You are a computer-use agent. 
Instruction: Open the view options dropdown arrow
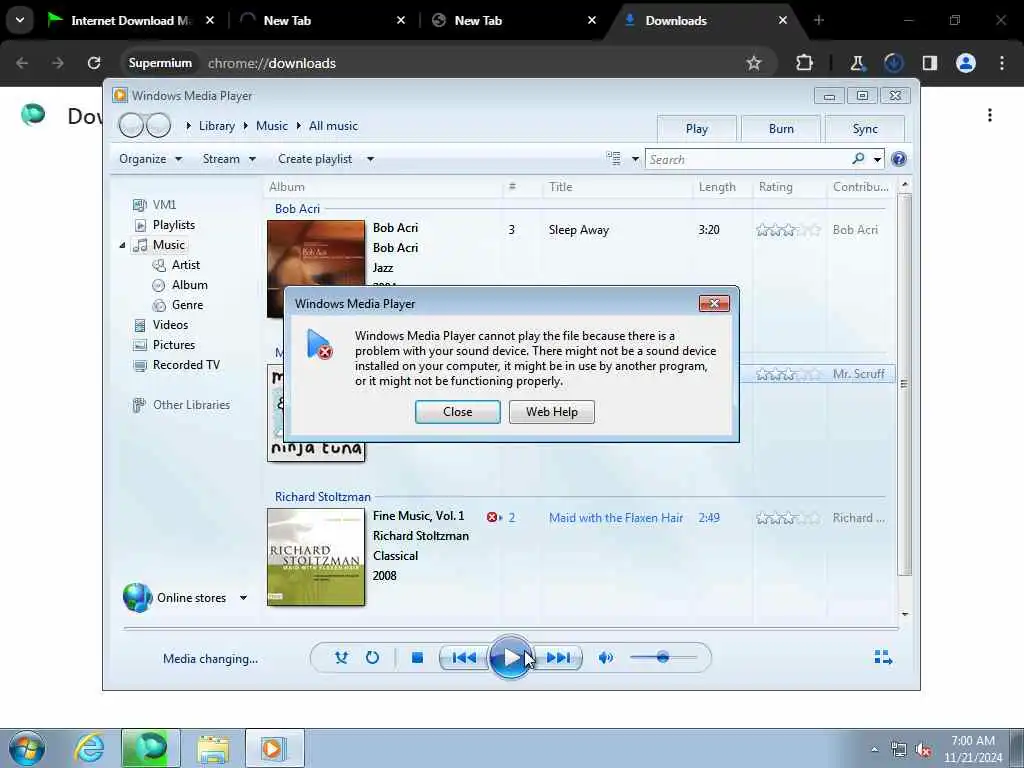coord(635,159)
